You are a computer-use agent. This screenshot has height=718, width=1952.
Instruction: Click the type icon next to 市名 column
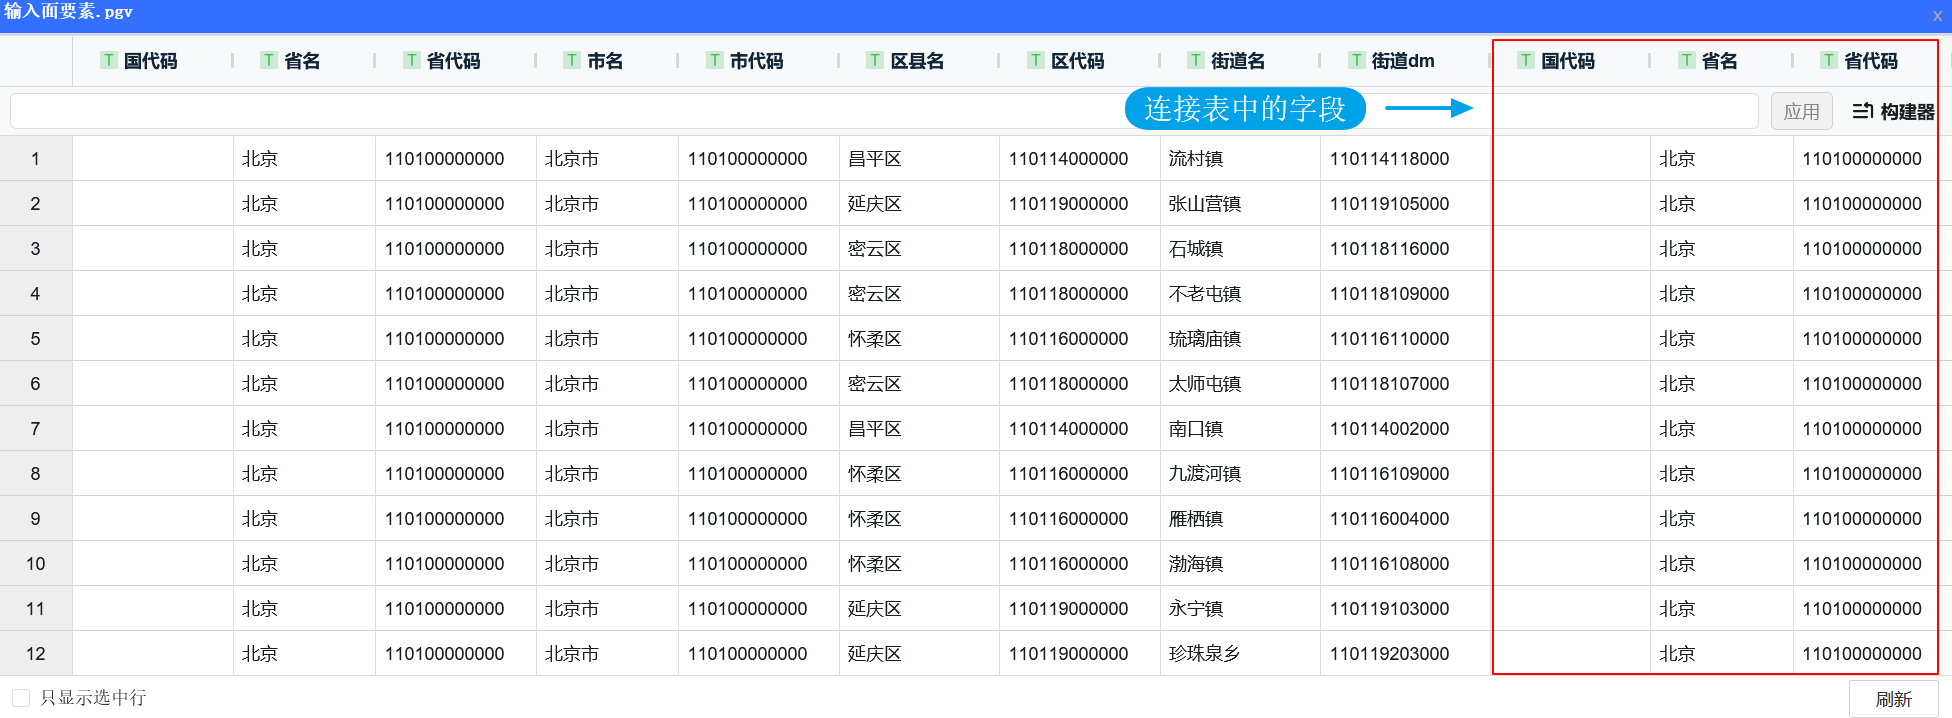click(572, 60)
